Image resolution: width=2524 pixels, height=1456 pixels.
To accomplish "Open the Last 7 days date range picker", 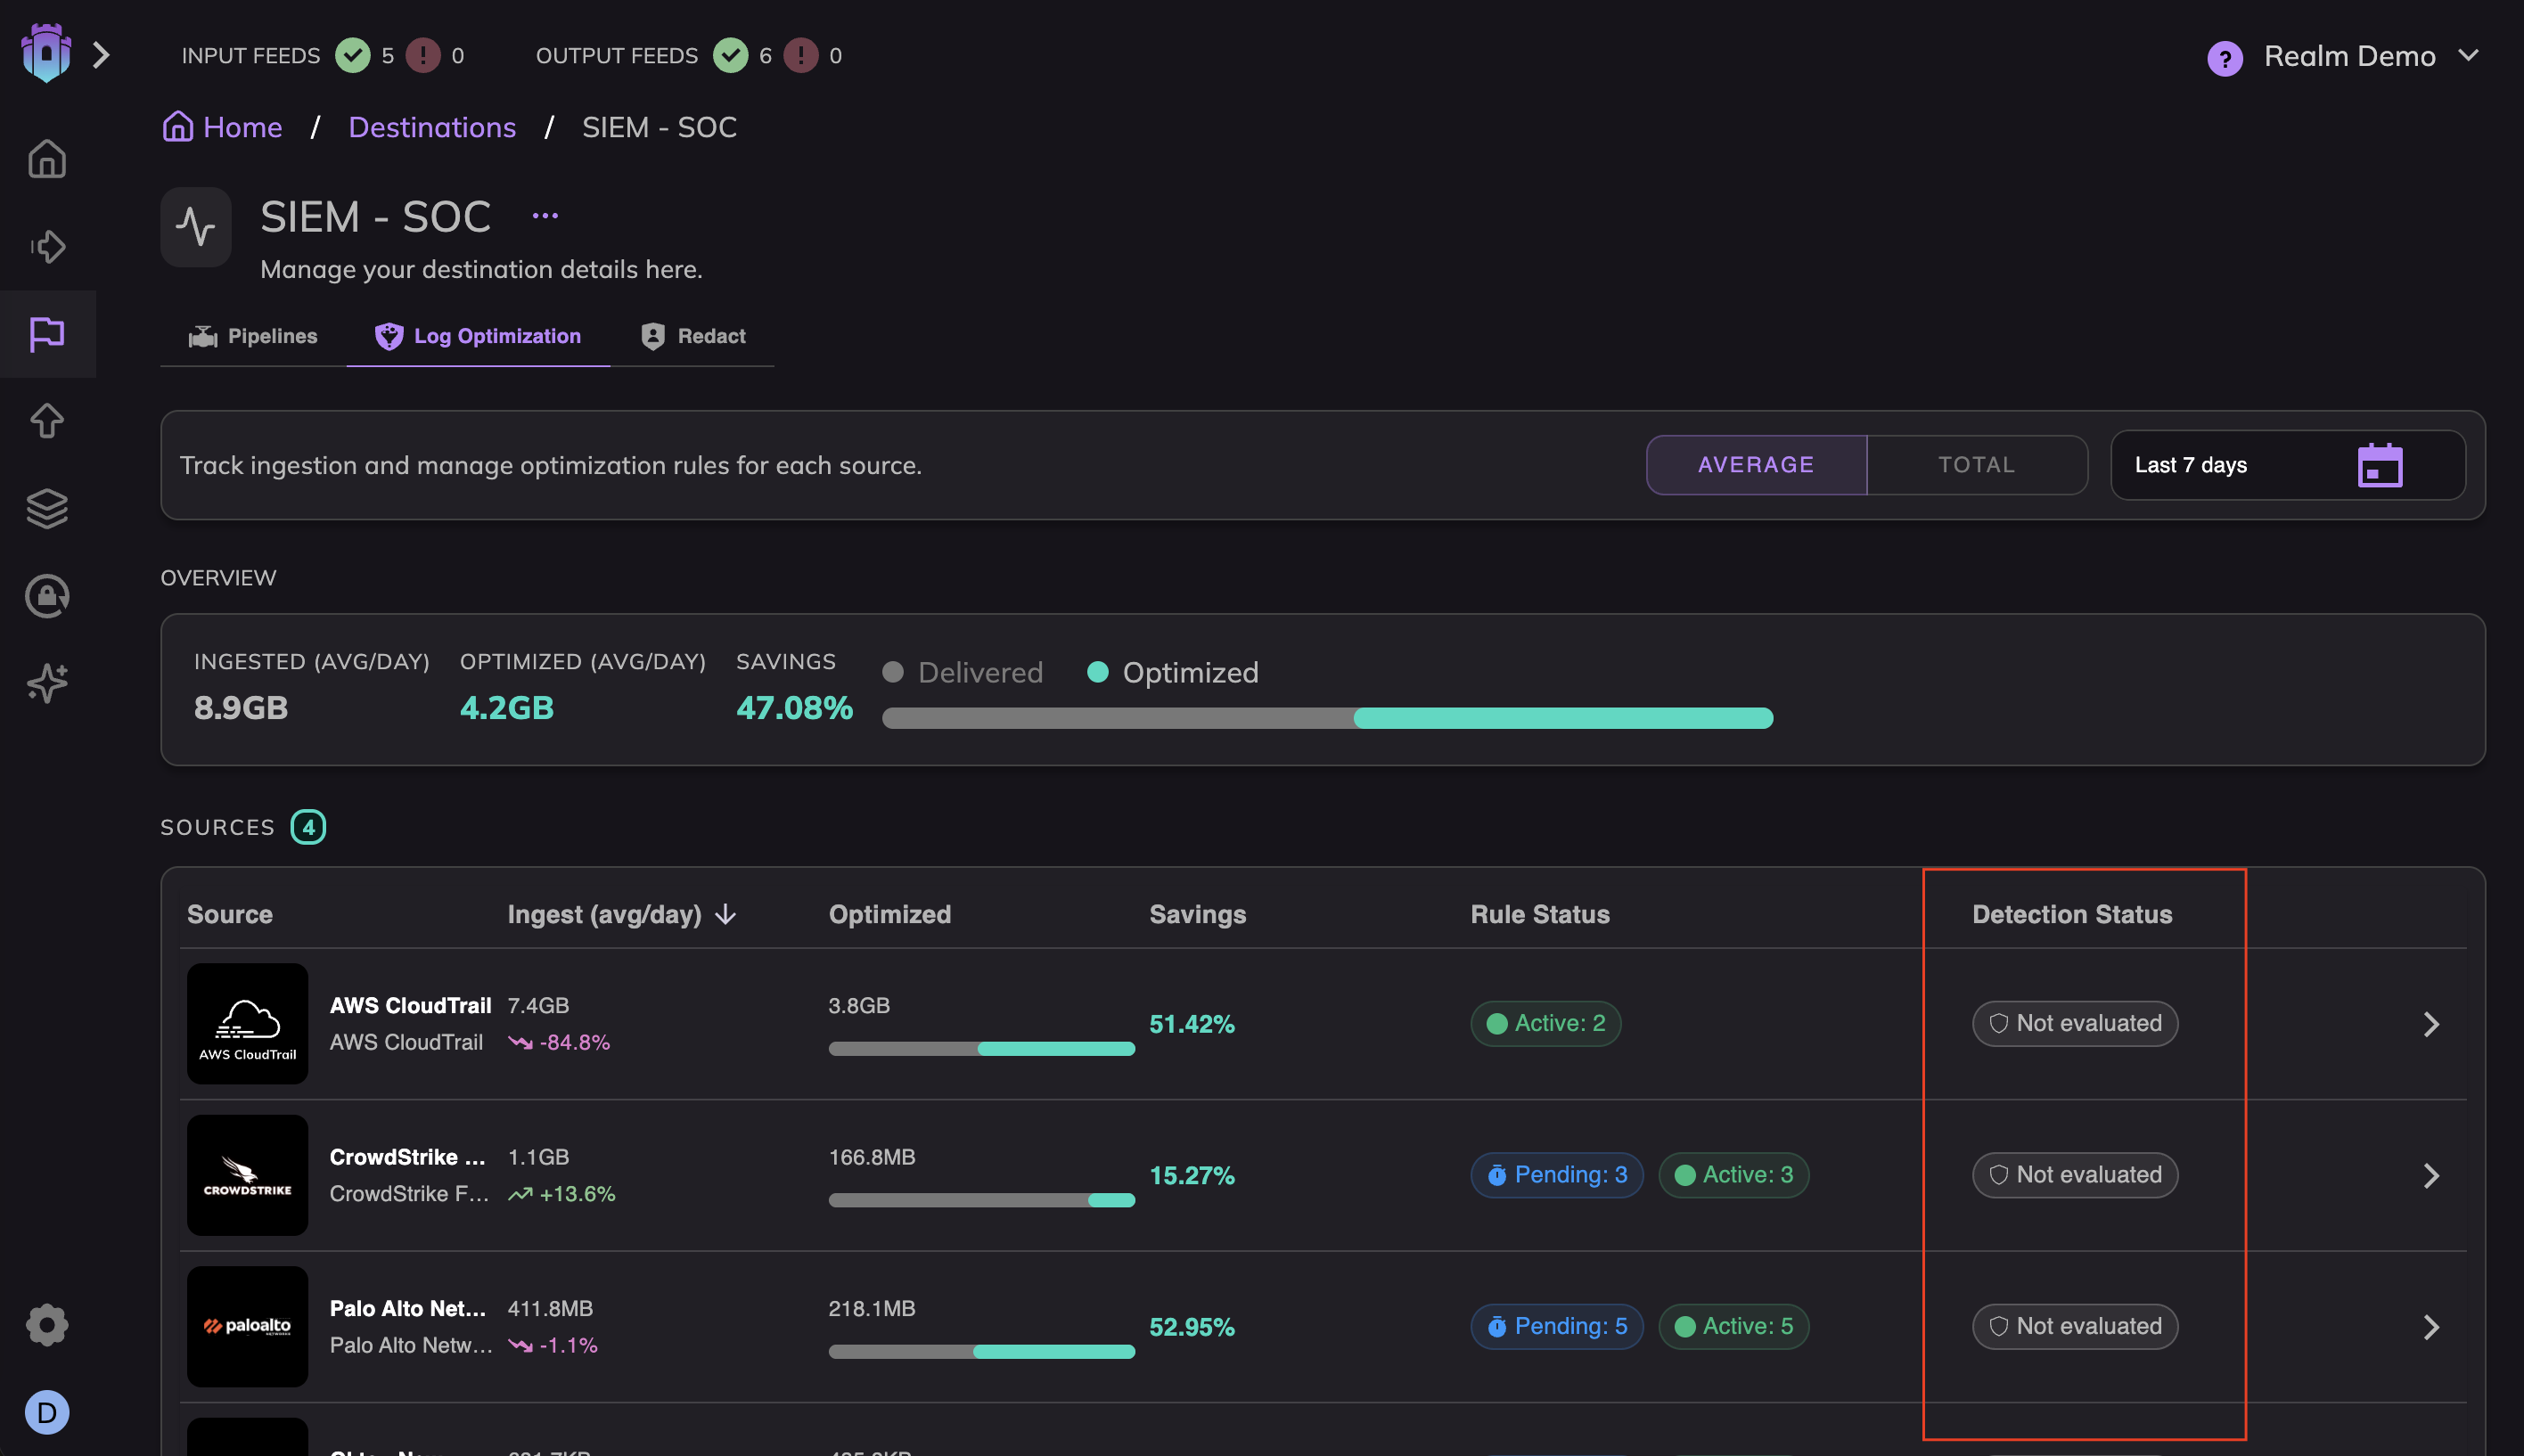I will tap(2288, 465).
